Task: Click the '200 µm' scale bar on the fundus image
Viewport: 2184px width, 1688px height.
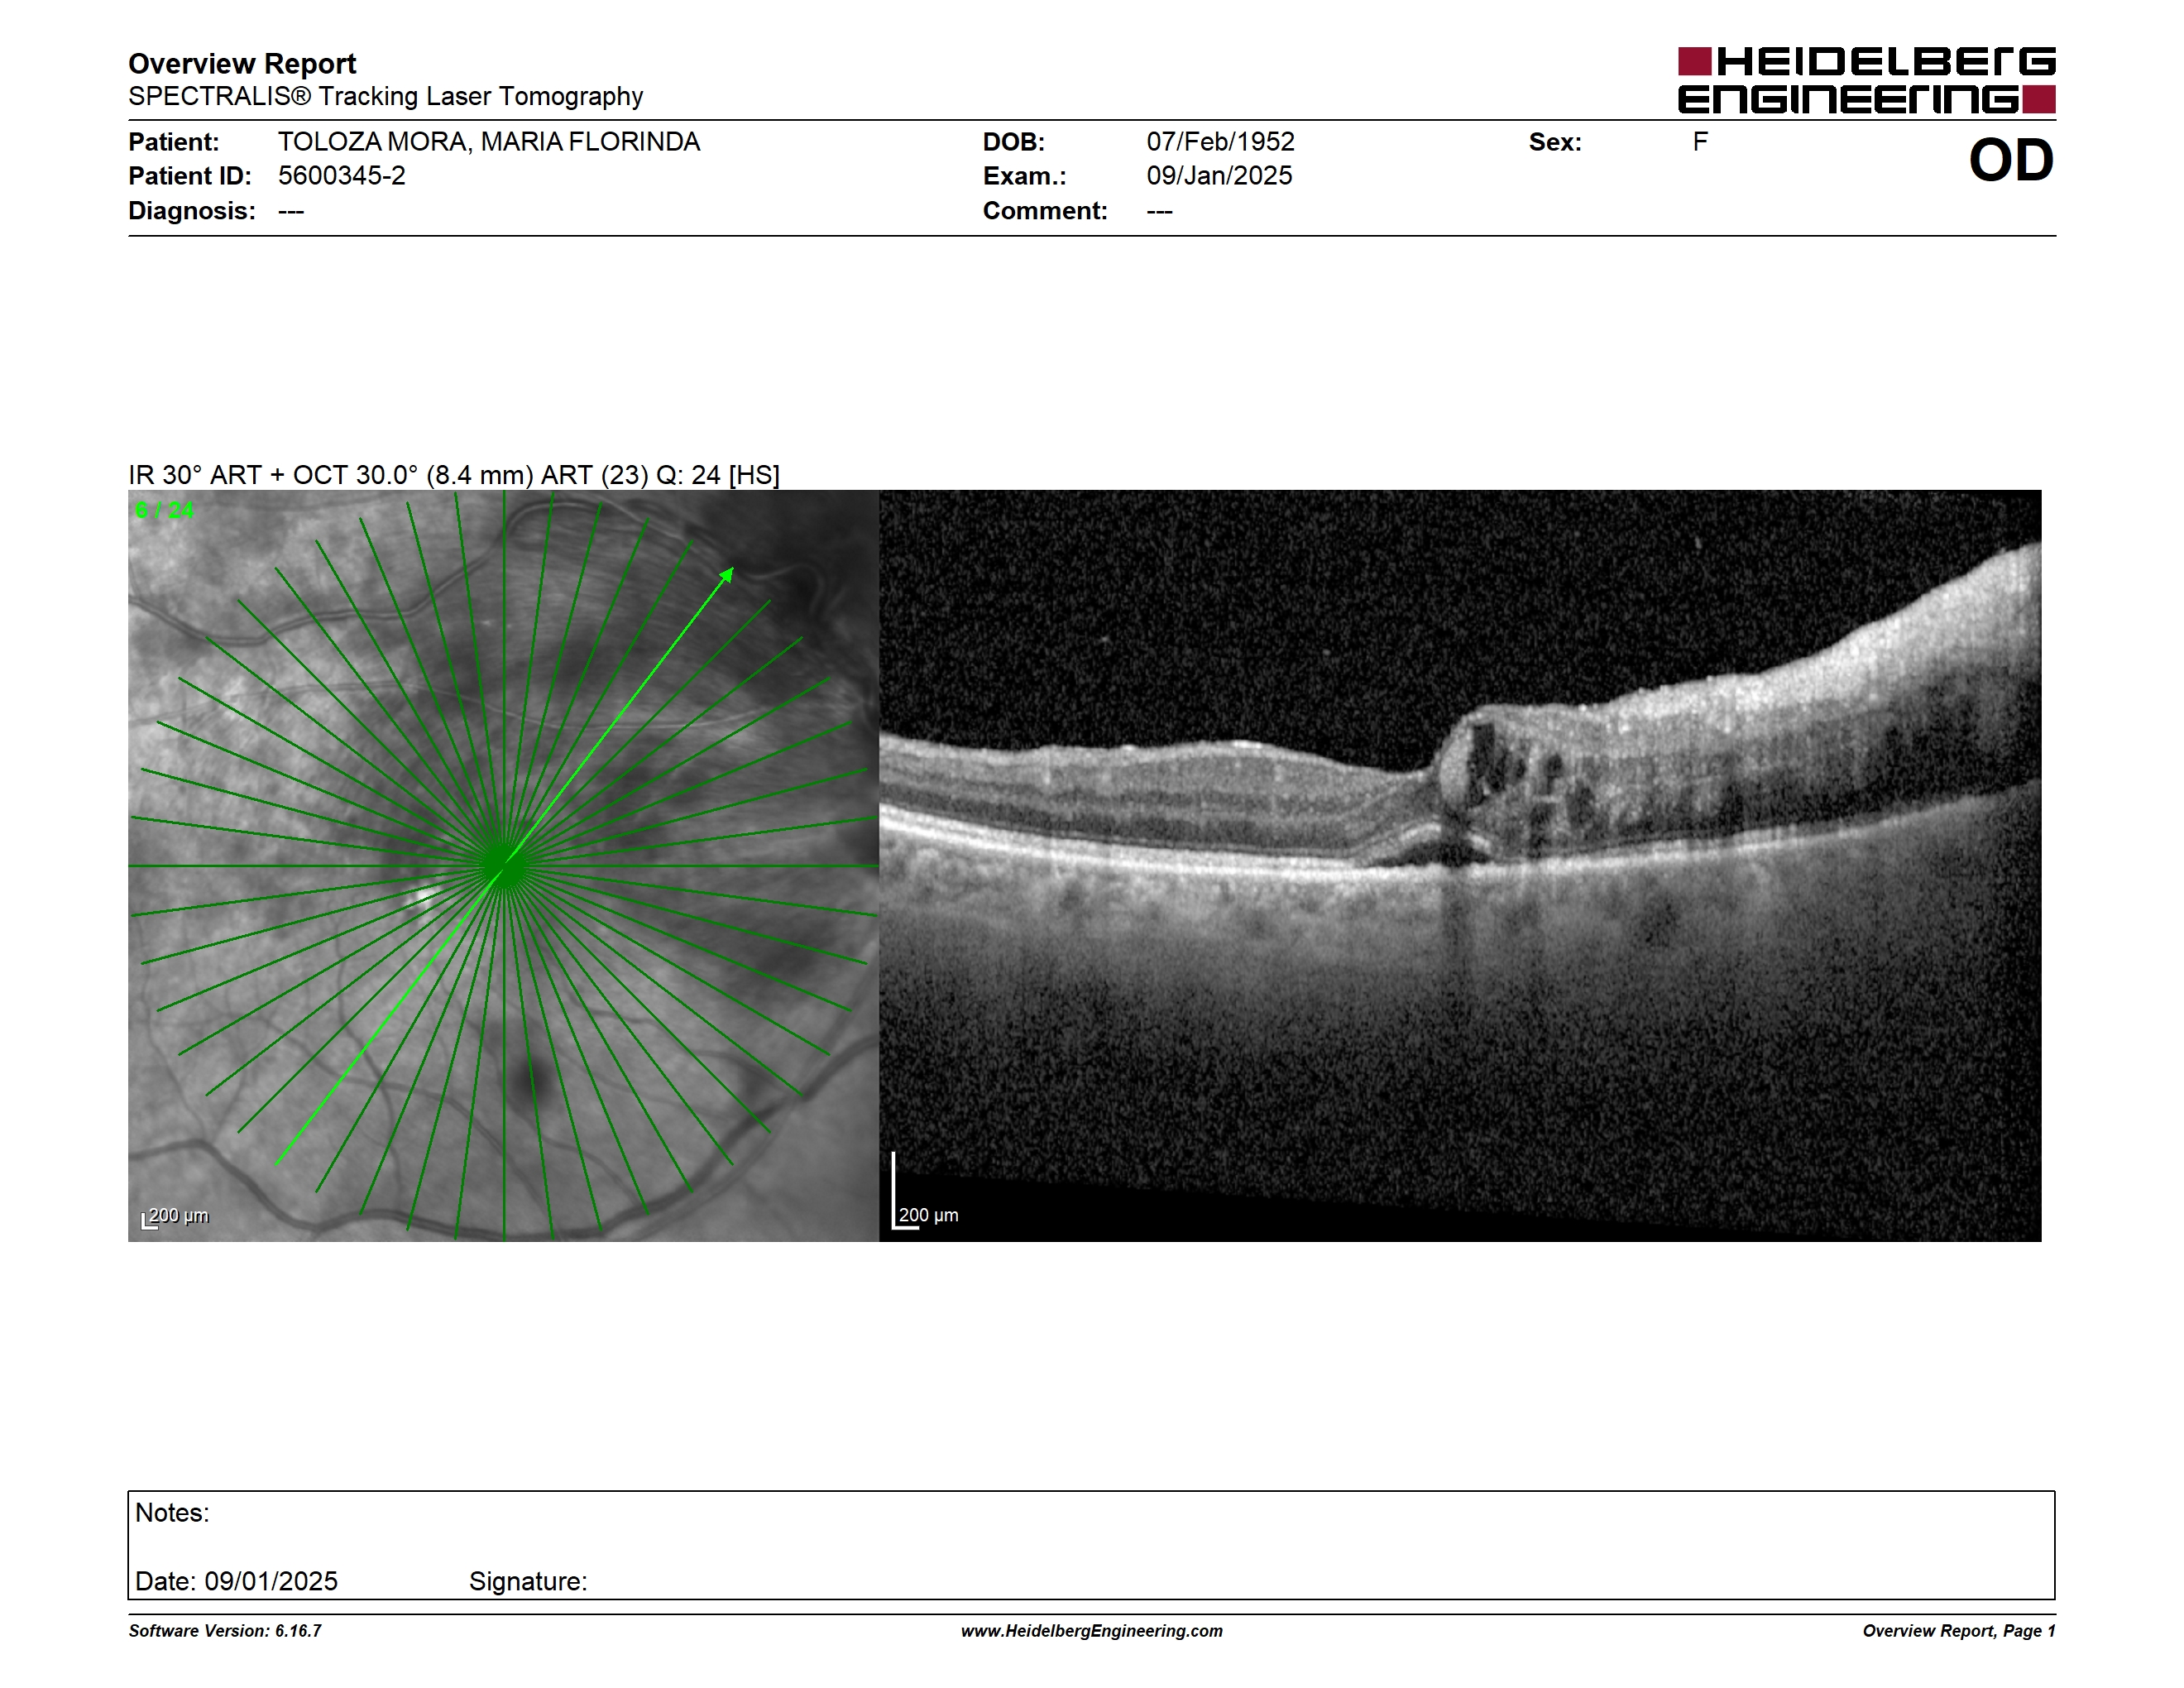Action: (x=176, y=1217)
